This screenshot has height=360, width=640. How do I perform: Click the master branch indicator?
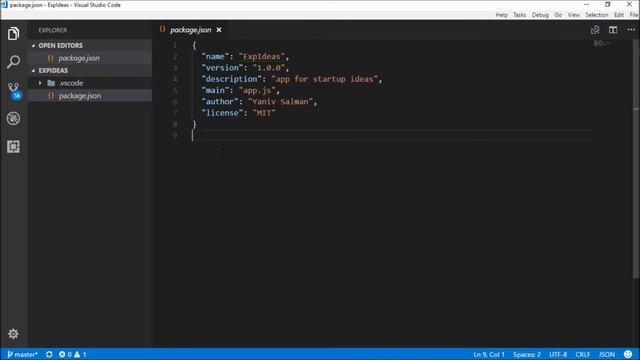point(22,354)
